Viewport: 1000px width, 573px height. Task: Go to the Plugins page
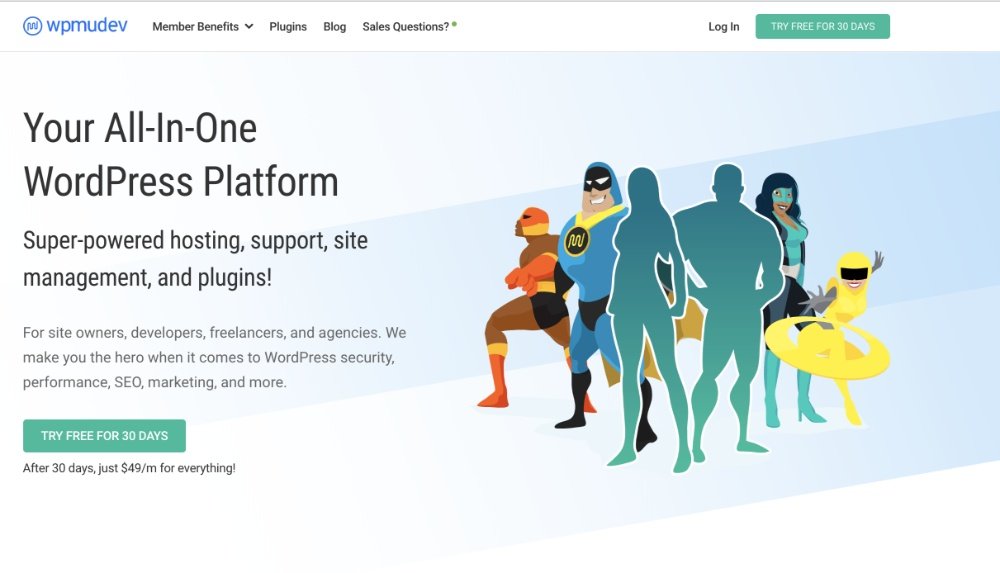tap(288, 27)
